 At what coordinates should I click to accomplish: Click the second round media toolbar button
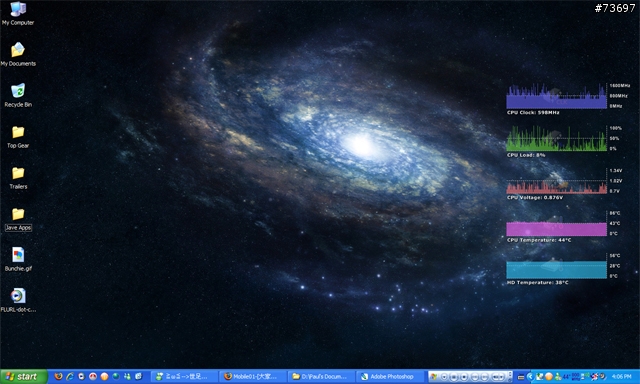tap(454, 377)
